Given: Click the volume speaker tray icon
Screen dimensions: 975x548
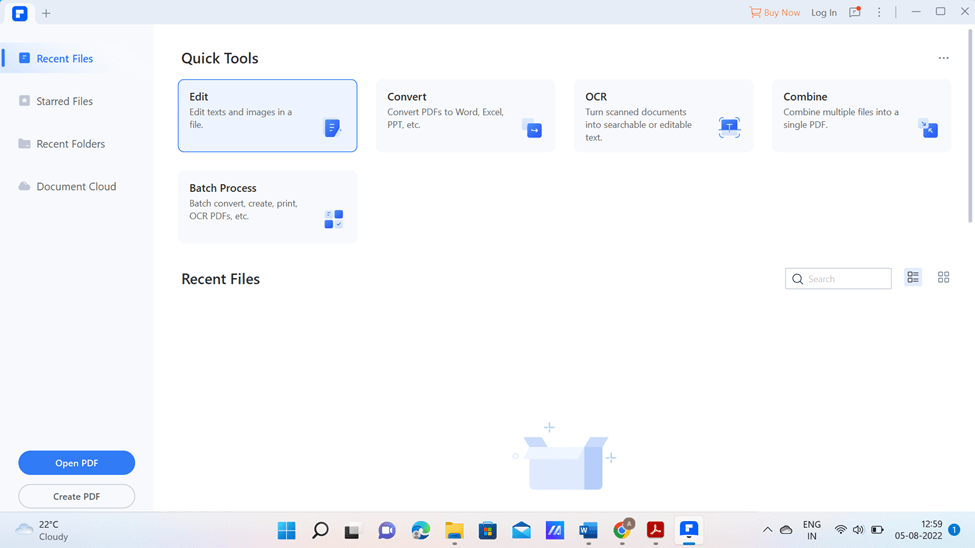Looking at the screenshot, I should pos(858,530).
